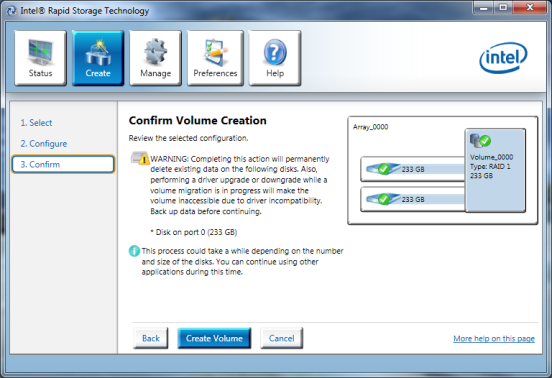Select the Create toolbar button
552x378 pixels.
point(98,58)
